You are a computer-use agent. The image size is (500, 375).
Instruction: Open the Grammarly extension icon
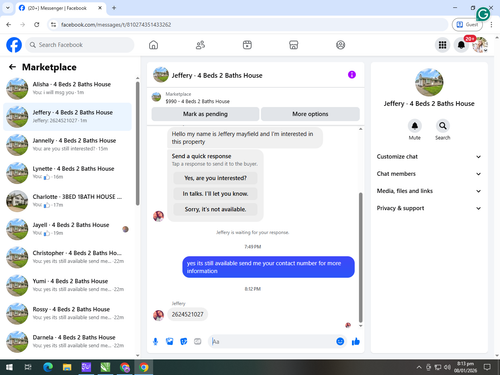coord(483,14)
